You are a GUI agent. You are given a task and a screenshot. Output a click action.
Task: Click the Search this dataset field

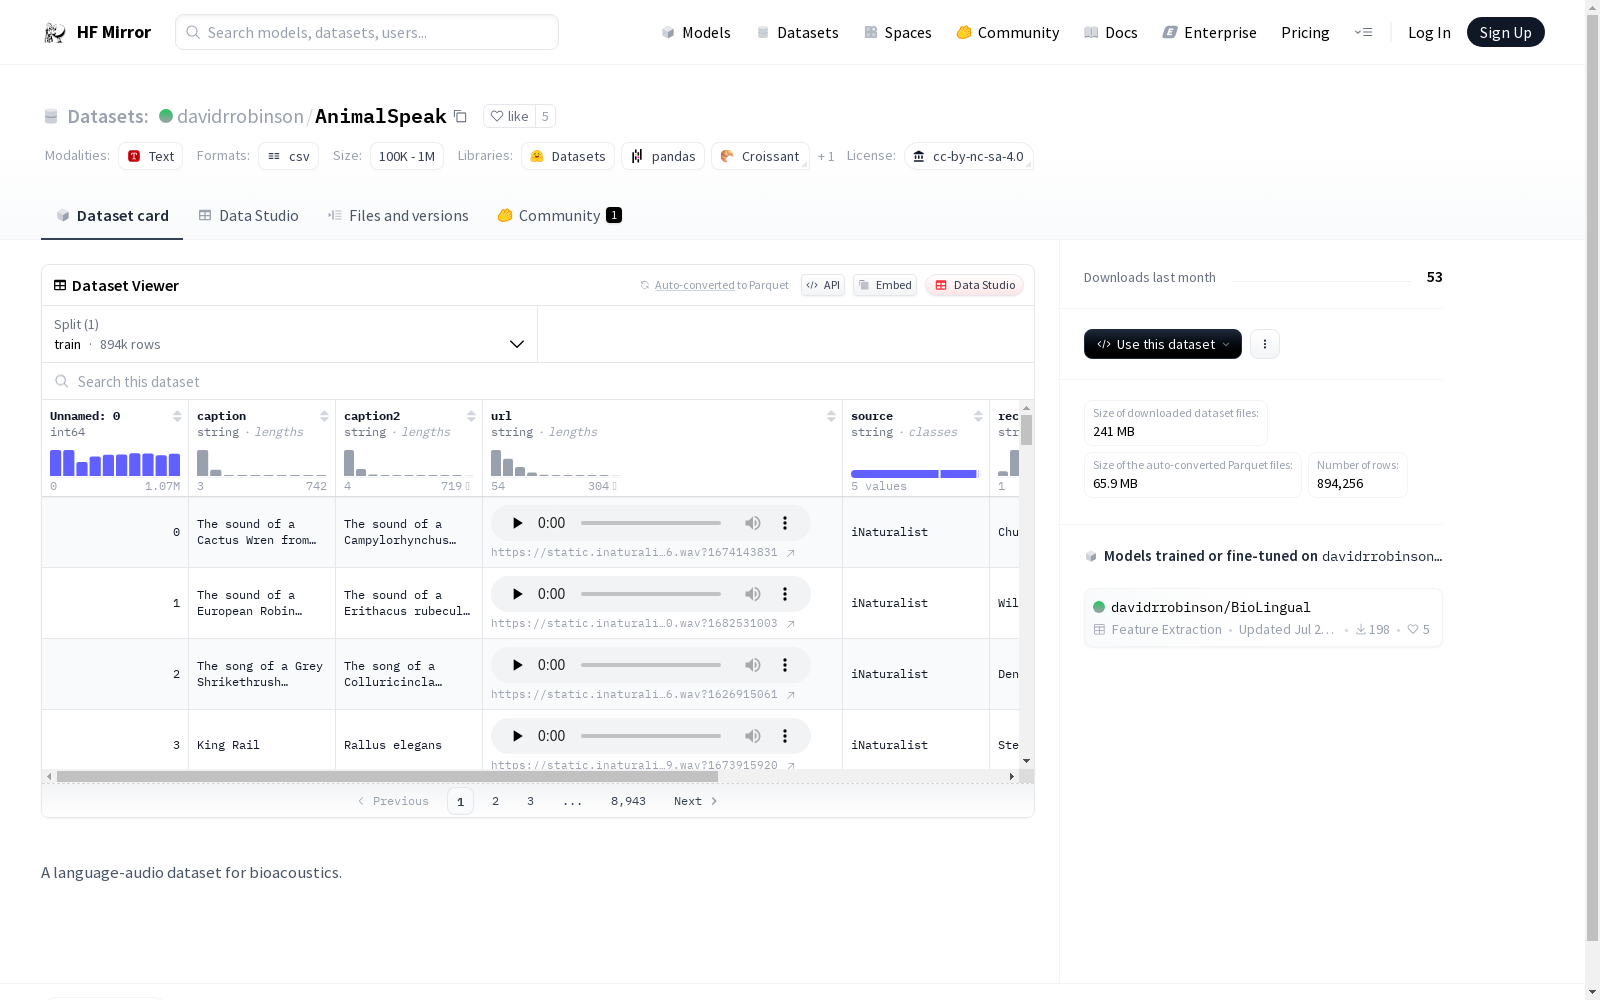(538, 382)
